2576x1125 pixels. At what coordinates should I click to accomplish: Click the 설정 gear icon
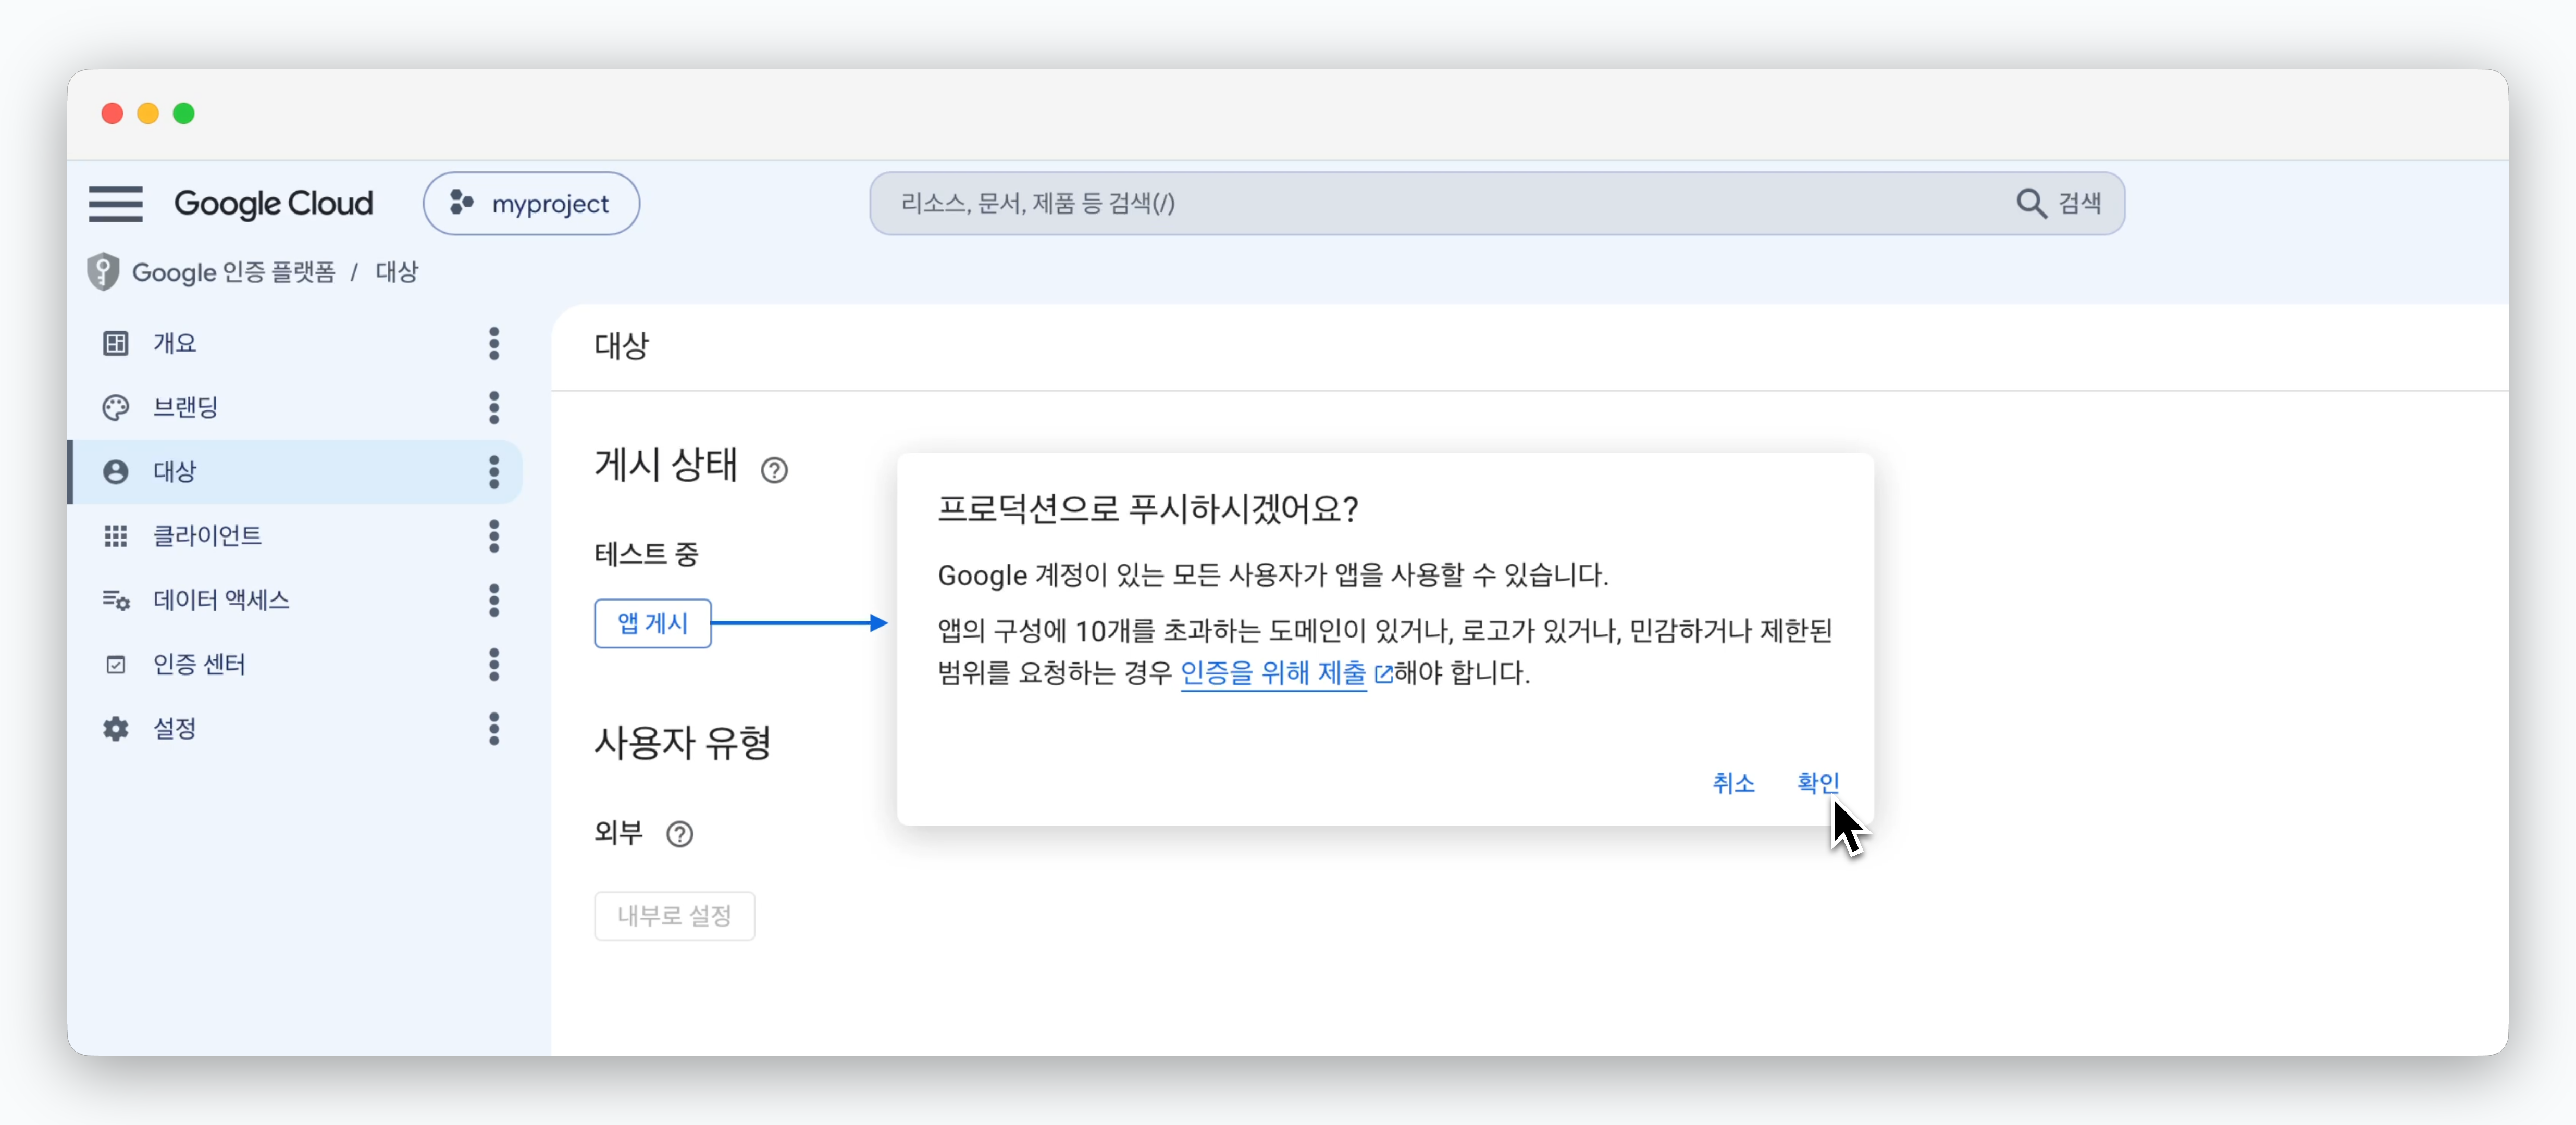tap(116, 729)
